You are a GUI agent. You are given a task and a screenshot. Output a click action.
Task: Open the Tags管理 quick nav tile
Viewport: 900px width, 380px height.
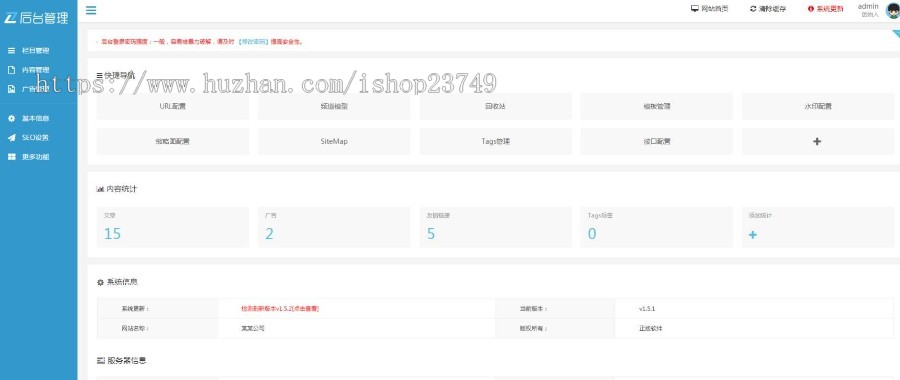495,141
